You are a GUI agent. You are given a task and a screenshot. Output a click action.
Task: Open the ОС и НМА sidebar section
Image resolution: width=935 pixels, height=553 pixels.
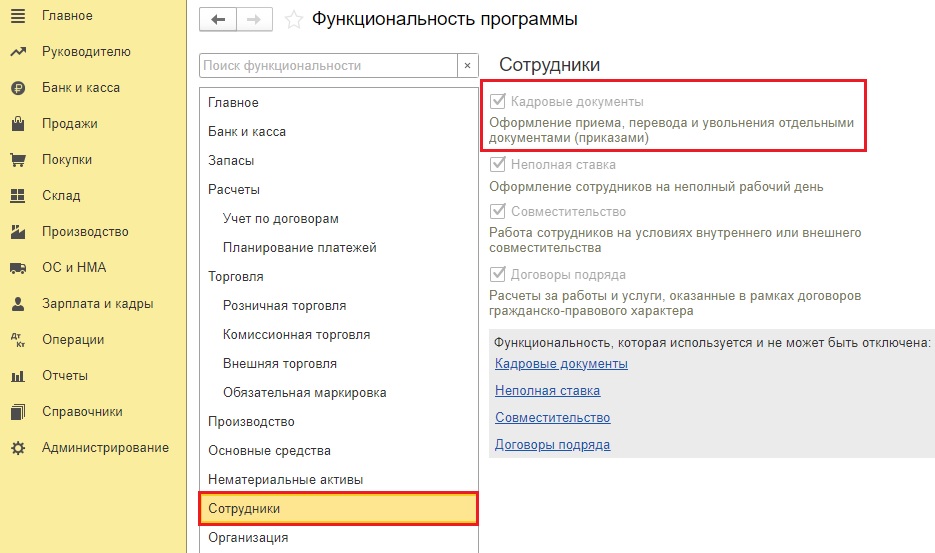[x=74, y=267]
